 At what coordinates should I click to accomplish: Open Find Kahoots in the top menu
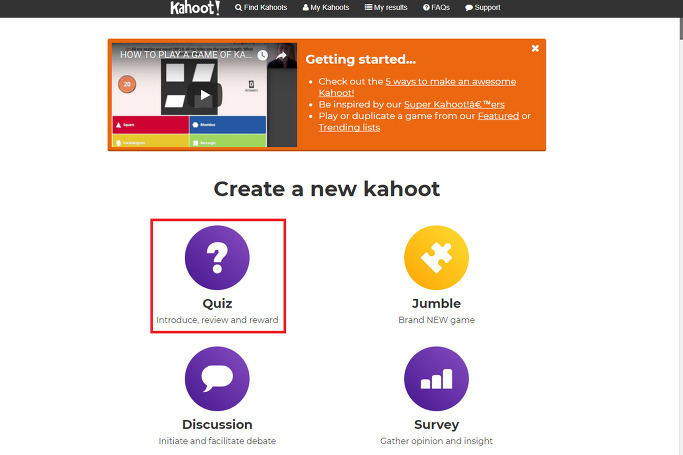coord(261,7)
